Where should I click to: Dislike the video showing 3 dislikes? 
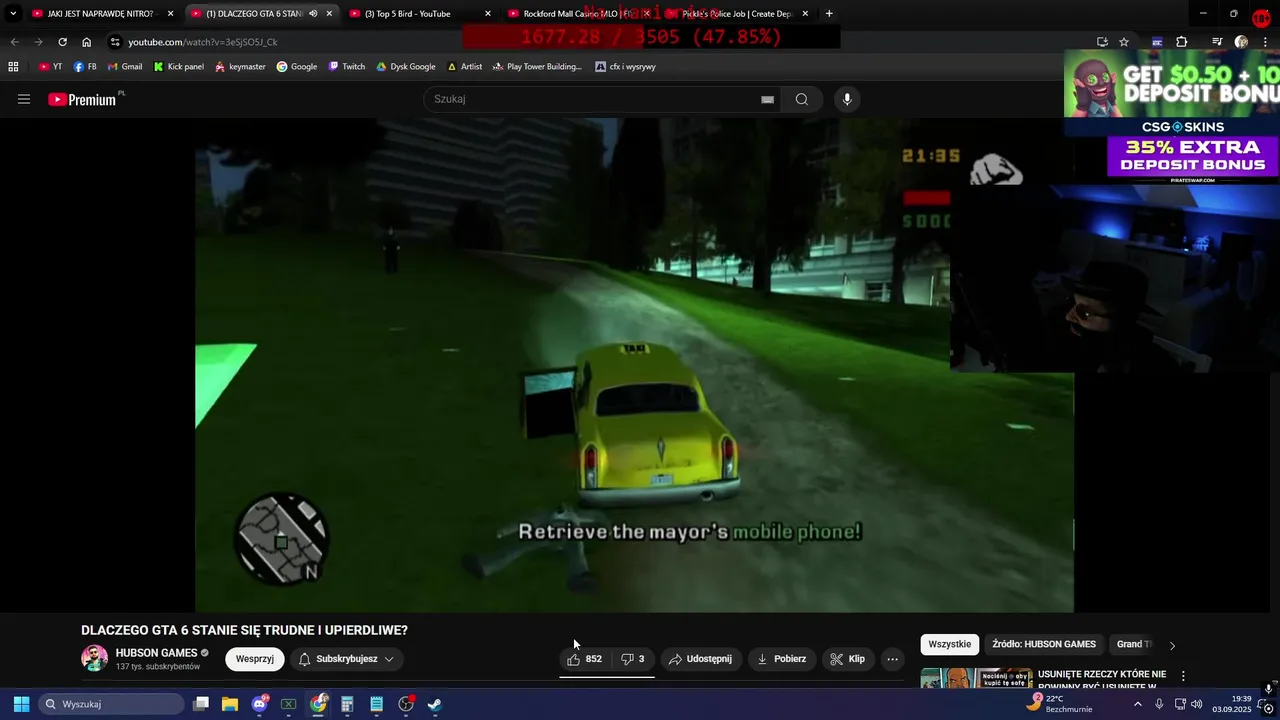pyautogui.click(x=633, y=659)
